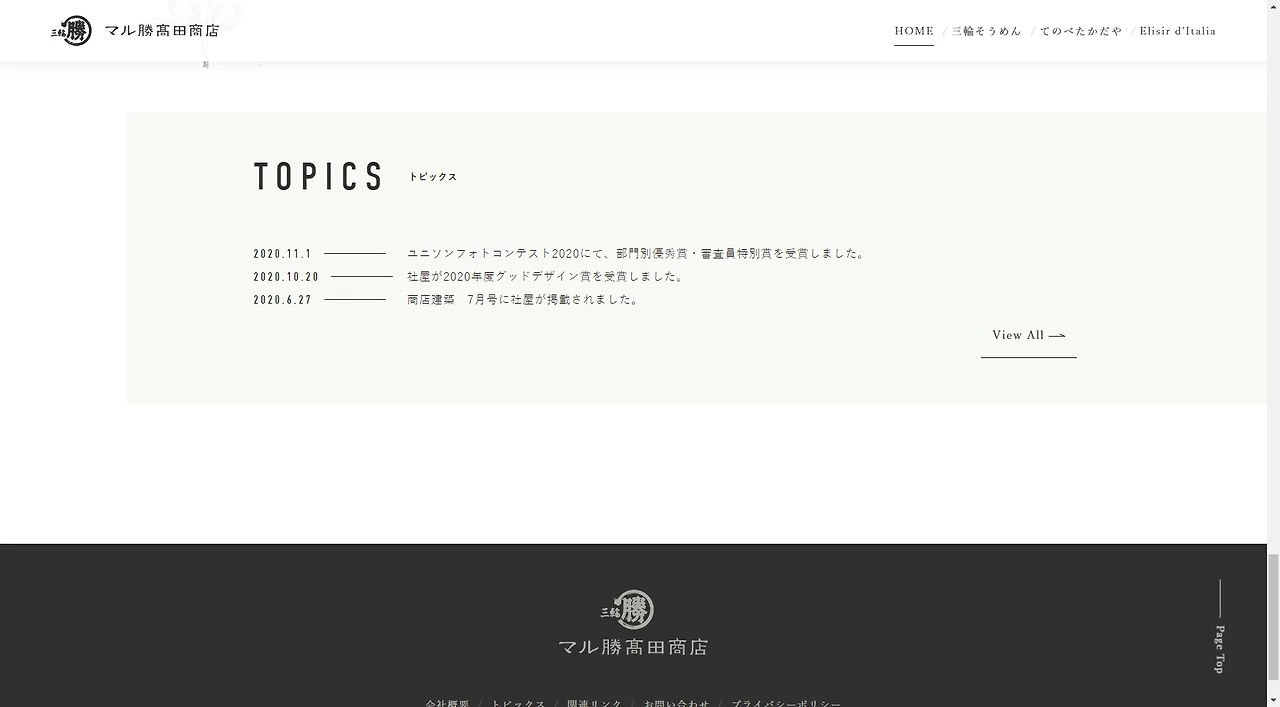
Task: Open the 三輪そうめん page
Action: point(987,31)
